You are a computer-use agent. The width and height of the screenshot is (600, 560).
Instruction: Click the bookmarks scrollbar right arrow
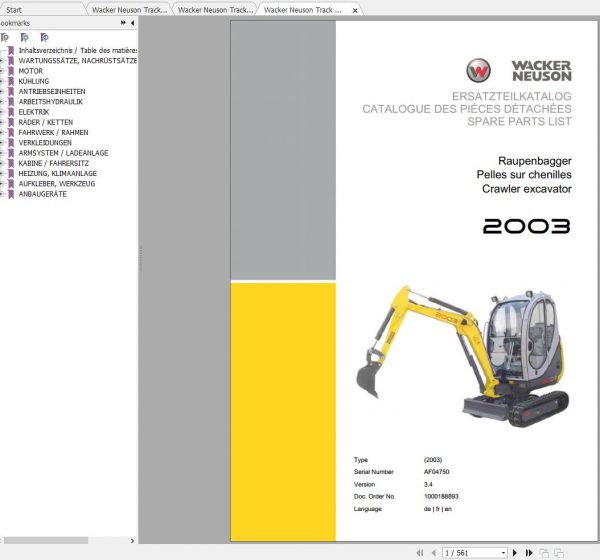click(x=132, y=540)
